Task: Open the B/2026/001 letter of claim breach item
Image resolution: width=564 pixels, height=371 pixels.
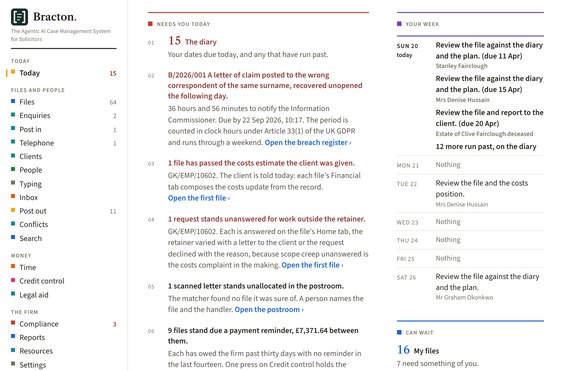Action: click(265, 86)
